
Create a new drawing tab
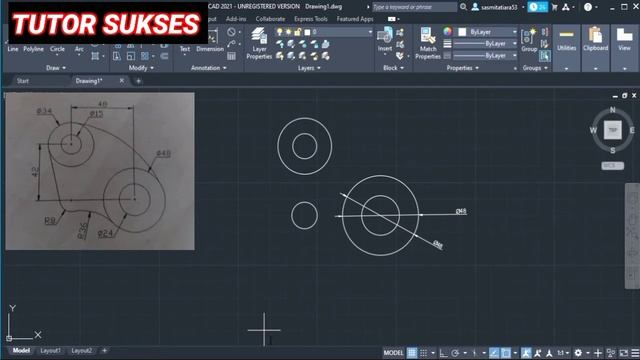[138, 81]
